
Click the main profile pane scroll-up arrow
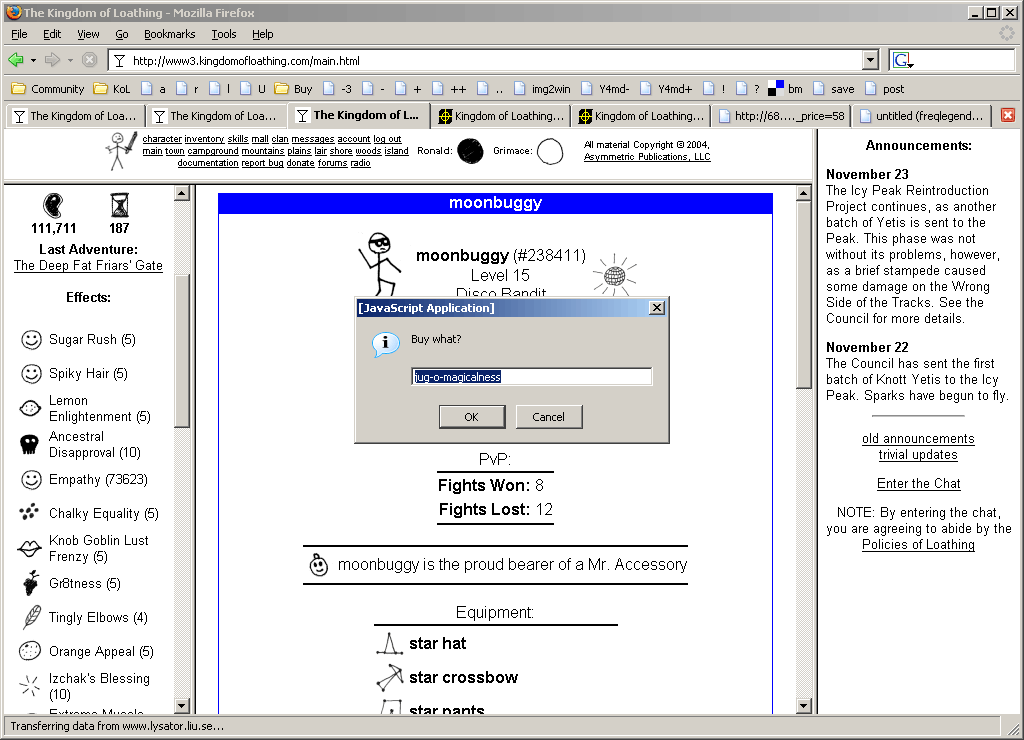pyautogui.click(x=804, y=193)
